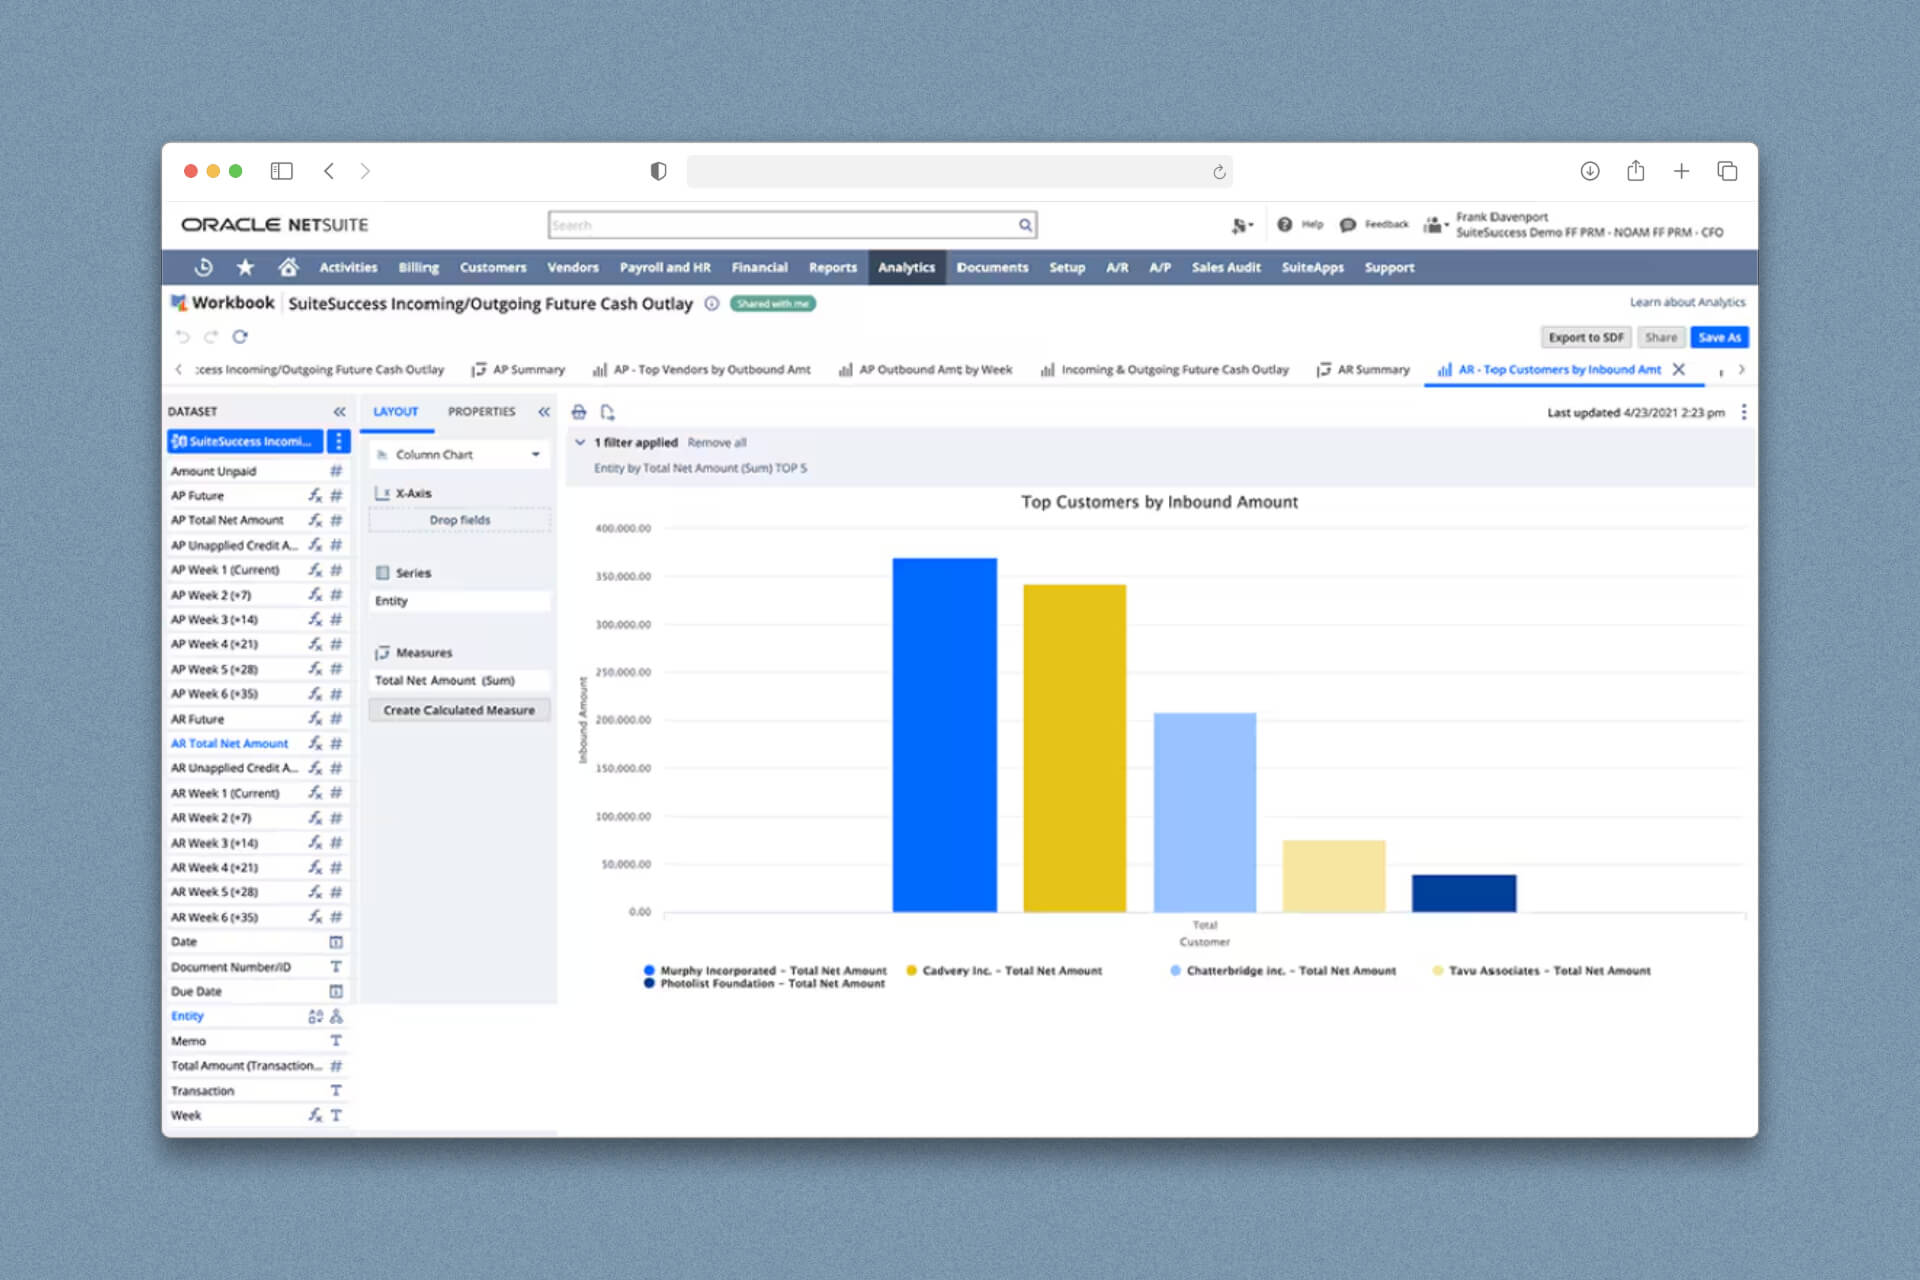Viewport: 1920px width, 1280px height.
Task: Click the text type icon for Memo field
Action: (336, 1041)
